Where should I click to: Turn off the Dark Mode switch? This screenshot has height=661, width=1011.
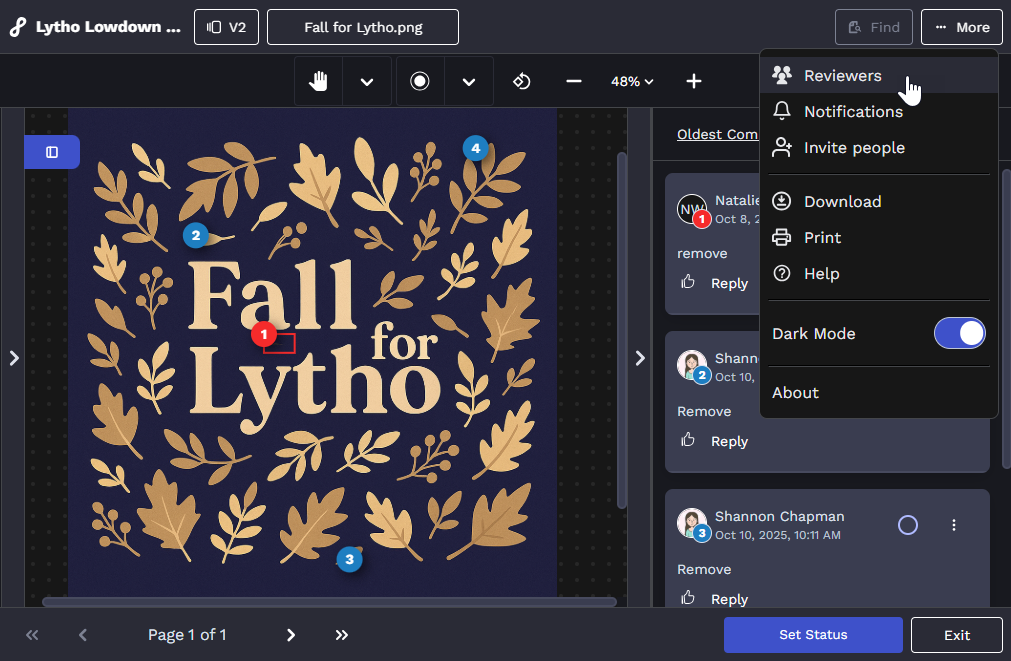click(x=959, y=333)
